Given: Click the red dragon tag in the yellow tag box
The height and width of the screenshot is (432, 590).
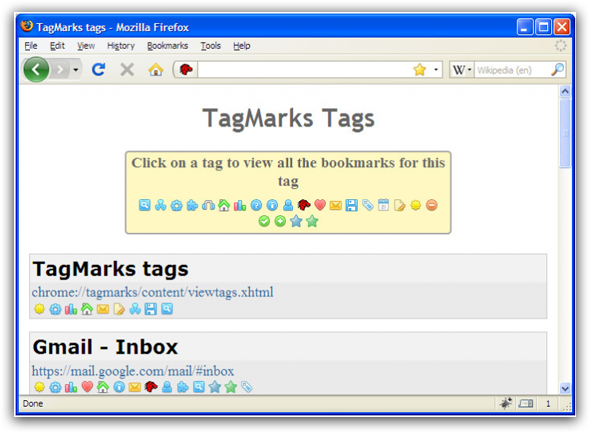Looking at the screenshot, I should point(304,205).
